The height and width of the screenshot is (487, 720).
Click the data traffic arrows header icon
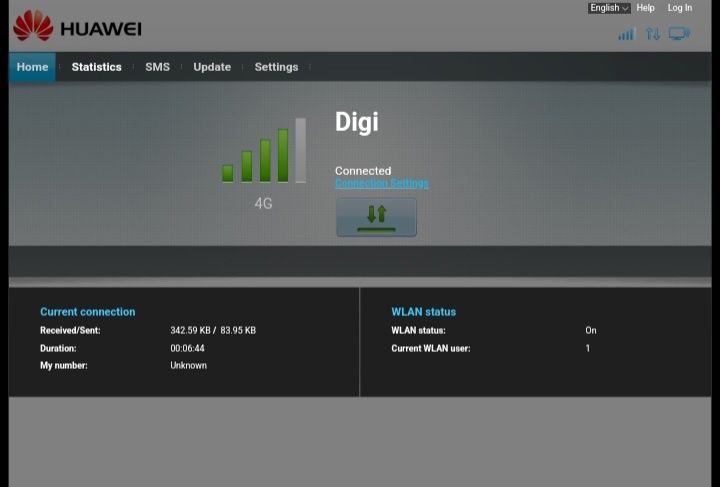652,34
